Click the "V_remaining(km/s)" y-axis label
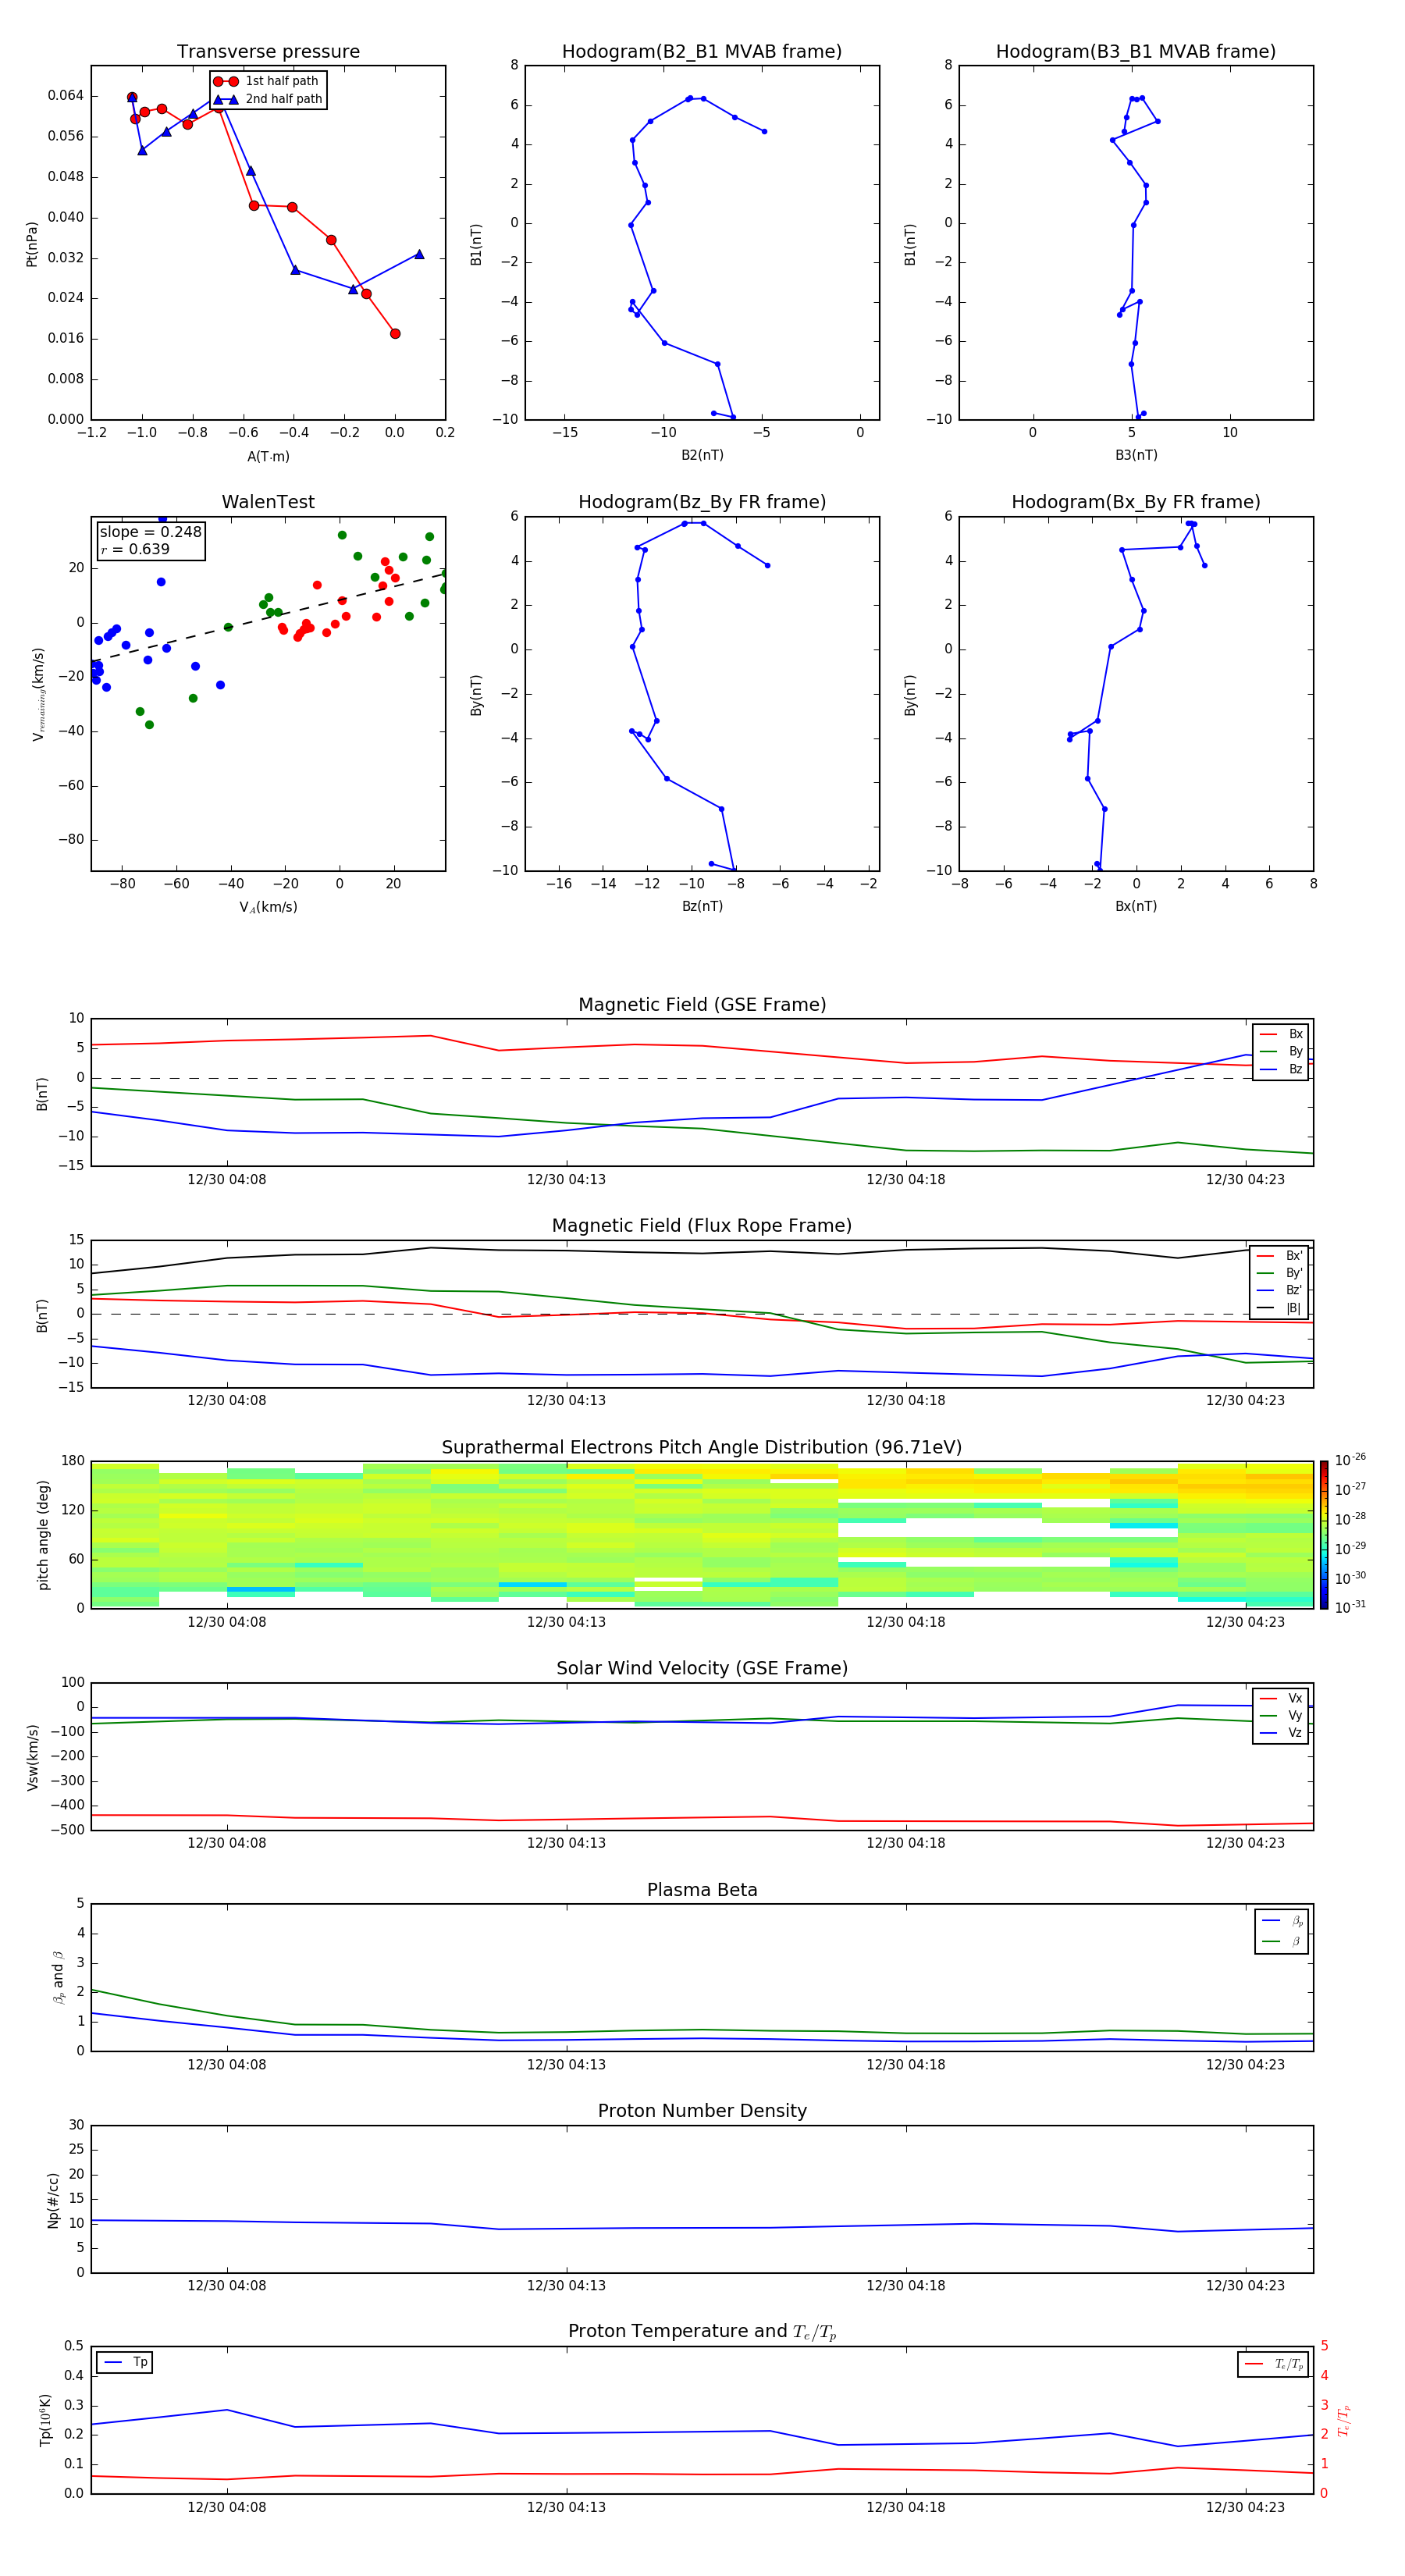 pyautogui.click(x=39, y=694)
